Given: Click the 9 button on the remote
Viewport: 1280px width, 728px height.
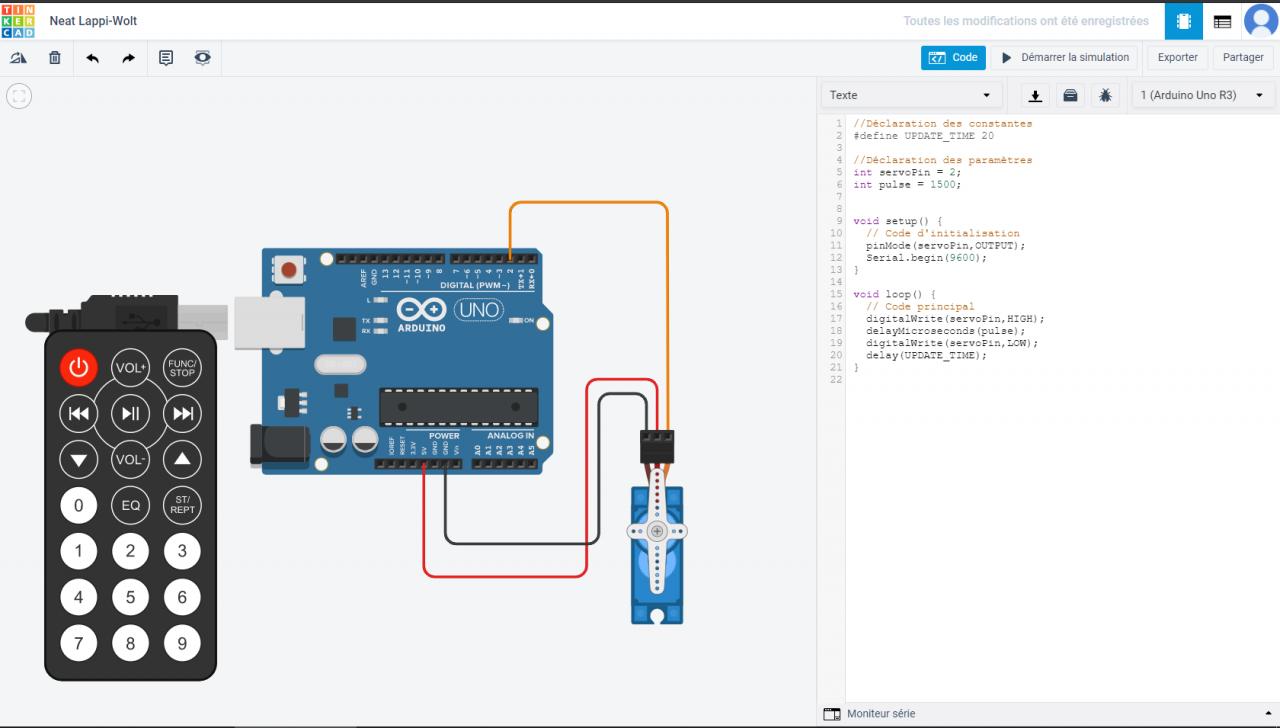Looking at the screenshot, I should pyautogui.click(x=182, y=643).
